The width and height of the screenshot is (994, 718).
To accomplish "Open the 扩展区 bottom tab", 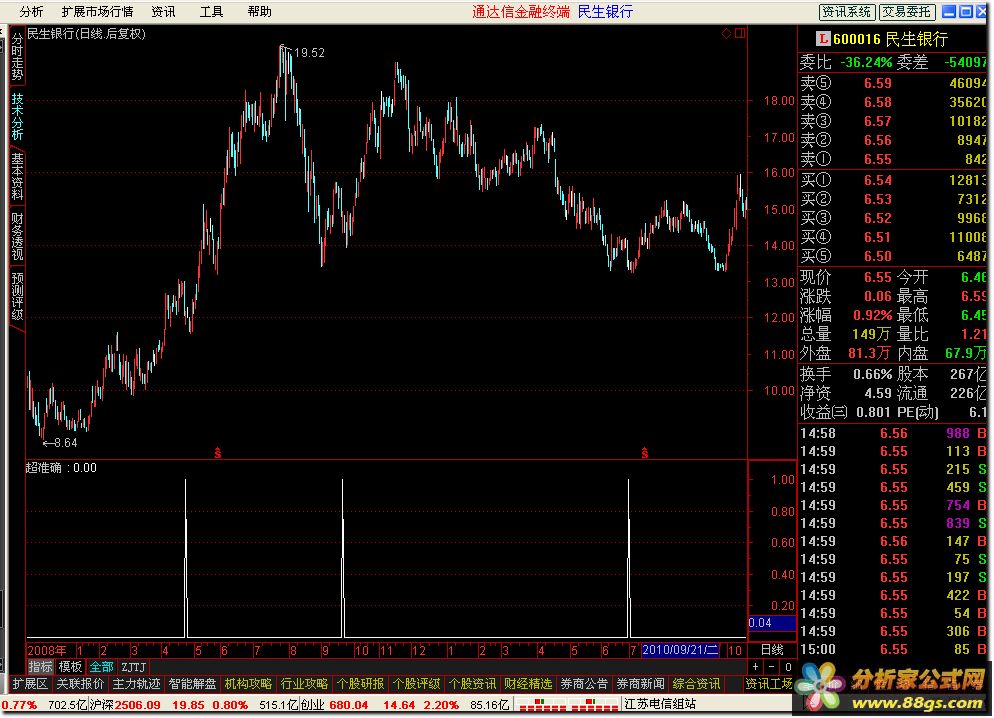I will 30,684.
